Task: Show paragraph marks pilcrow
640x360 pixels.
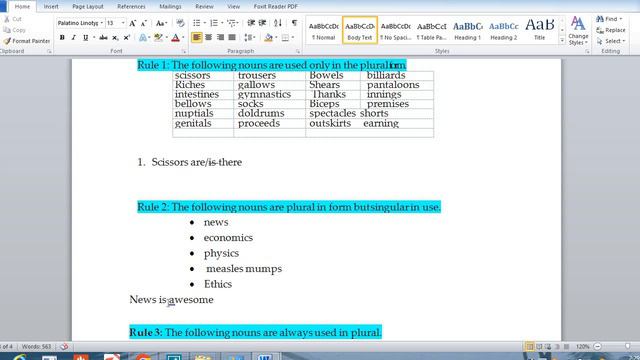Action: (294, 23)
